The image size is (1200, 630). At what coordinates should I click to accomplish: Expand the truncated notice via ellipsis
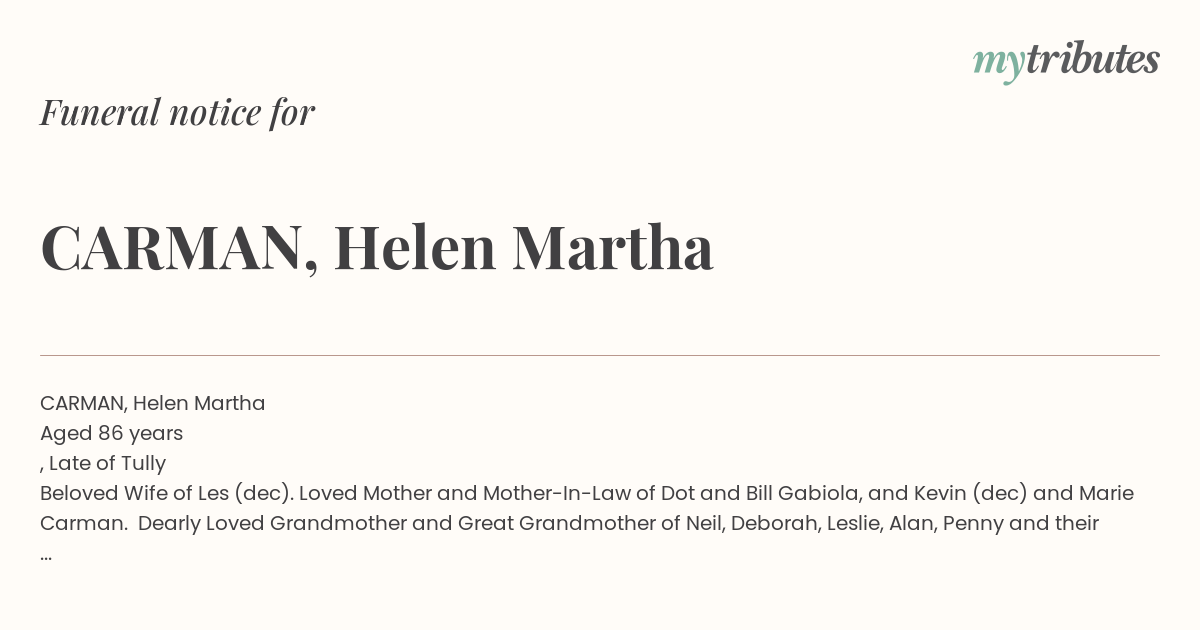(46, 556)
